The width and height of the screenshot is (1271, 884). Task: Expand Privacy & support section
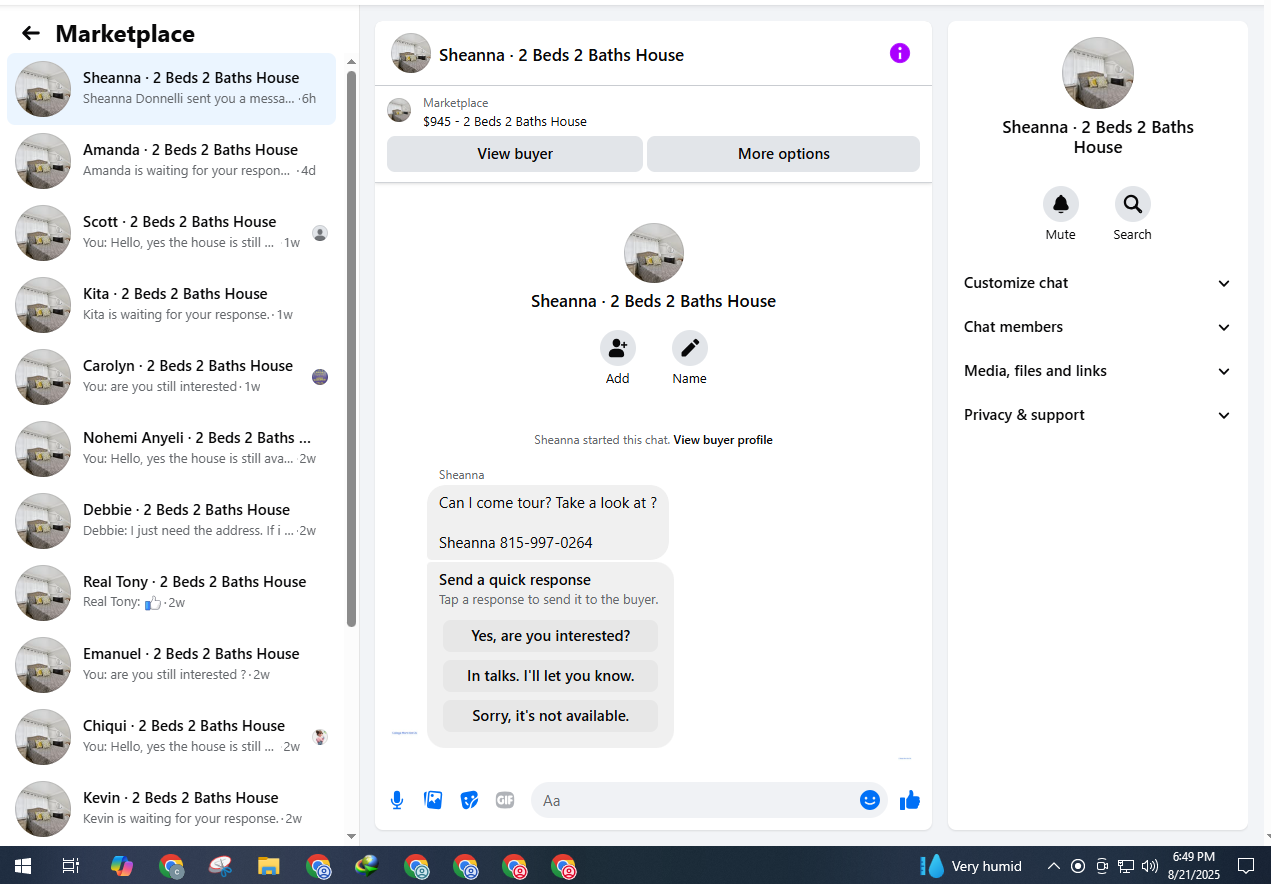pos(1098,415)
